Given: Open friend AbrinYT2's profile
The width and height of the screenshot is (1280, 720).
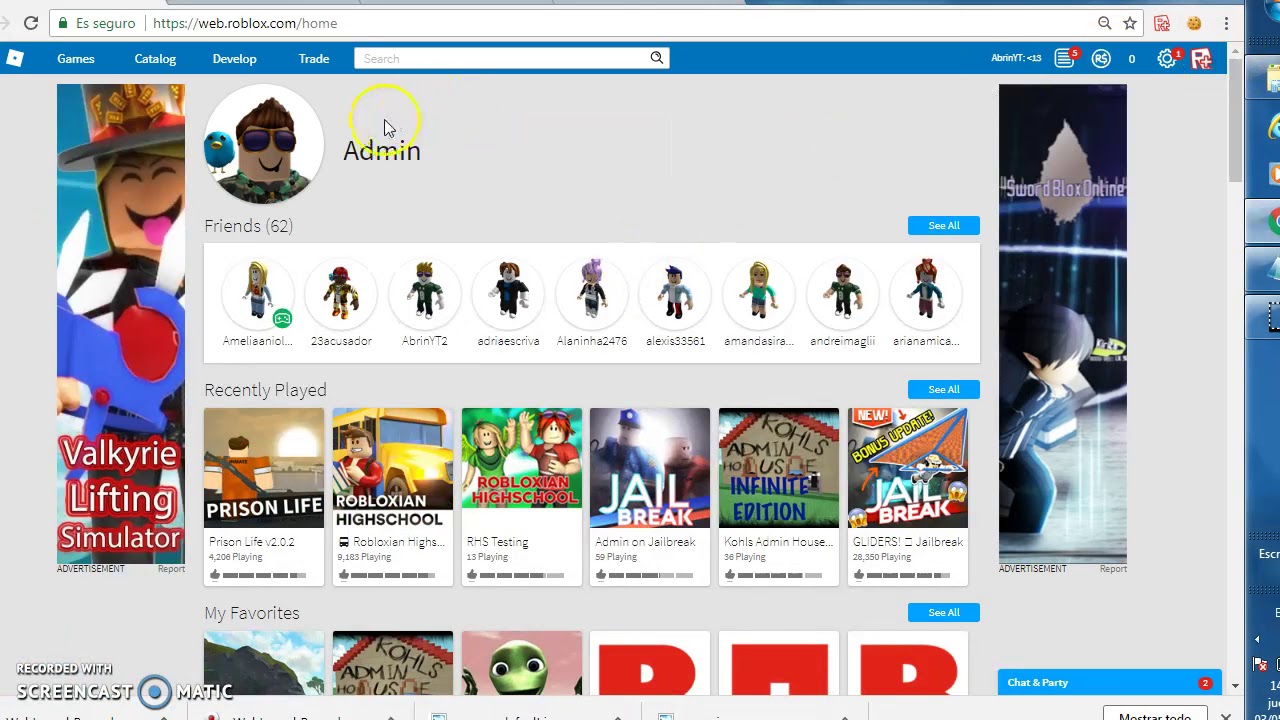Looking at the screenshot, I should [425, 304].
